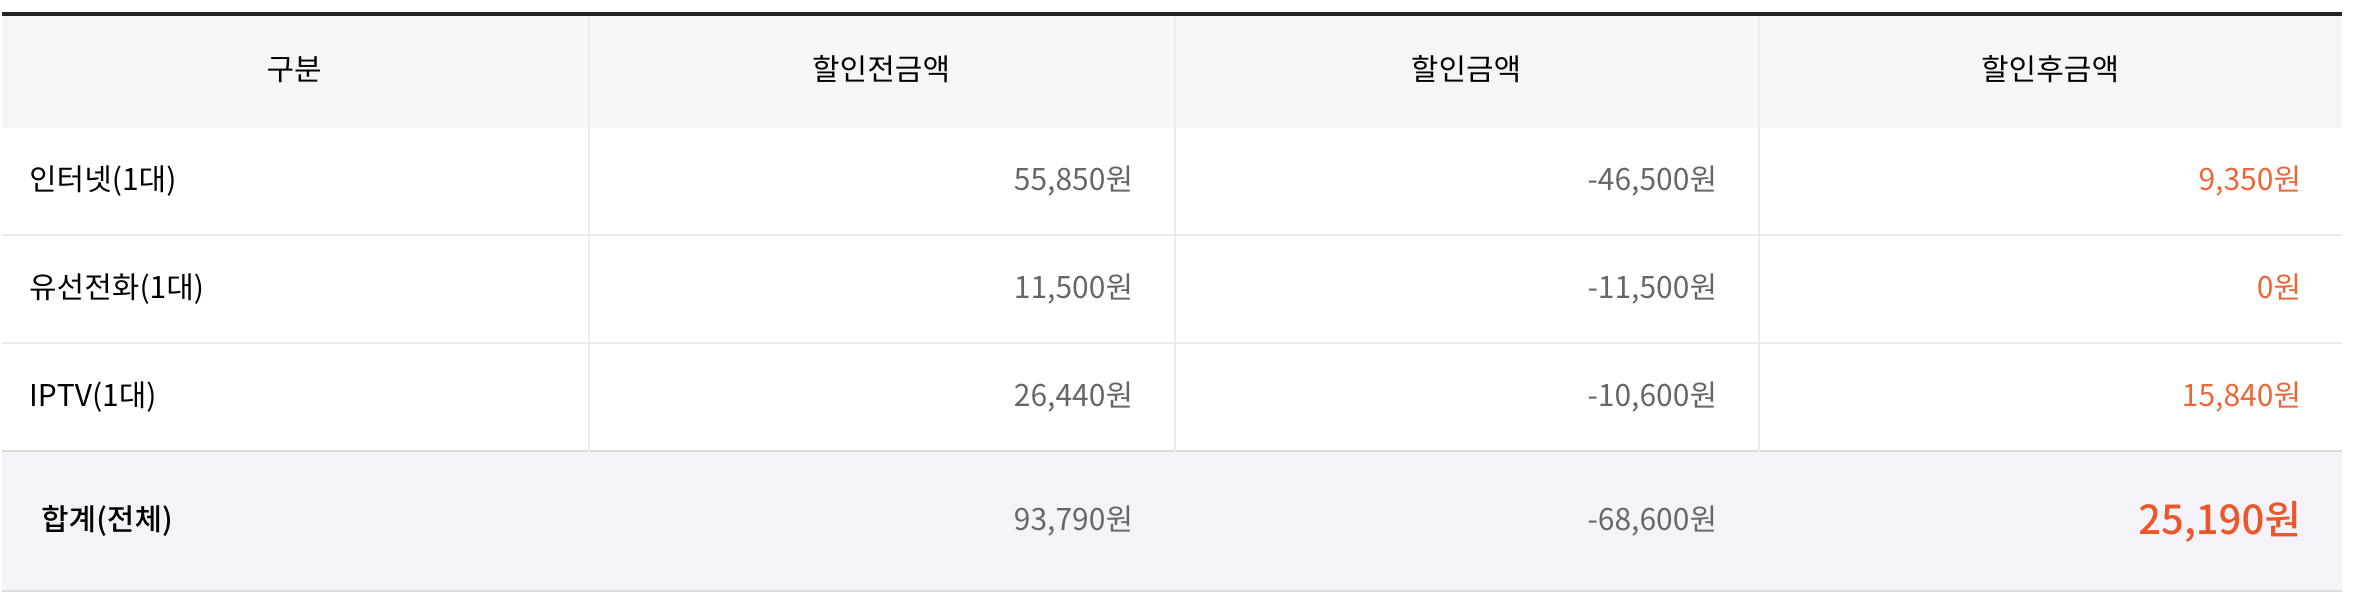Click the 26,440원 IPTV pre-discount amount
The width and height of the screenshot is (2356, 602).
(1072, 395)
